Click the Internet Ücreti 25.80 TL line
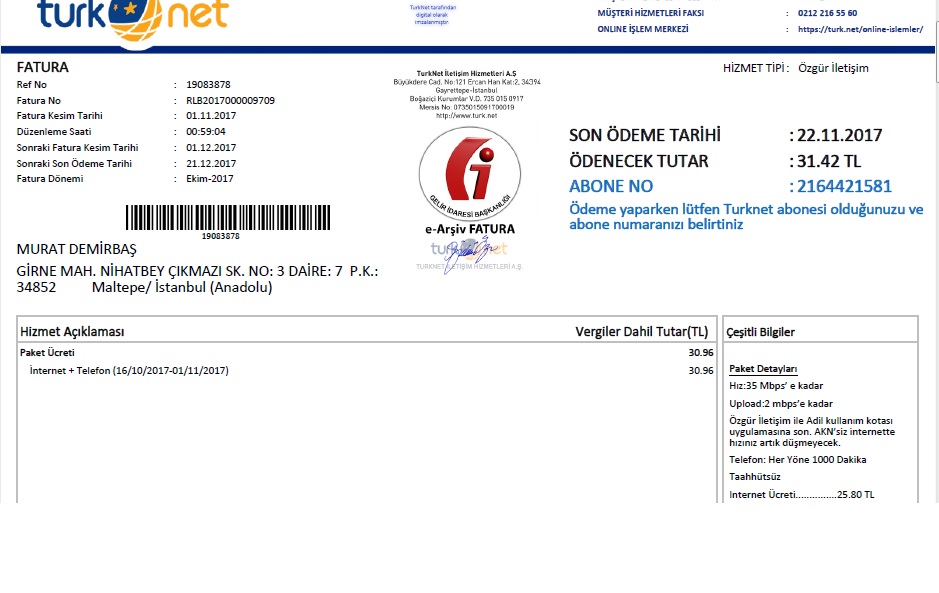The width and height of the screenshot is (939, 593). (x=802, y=495)
